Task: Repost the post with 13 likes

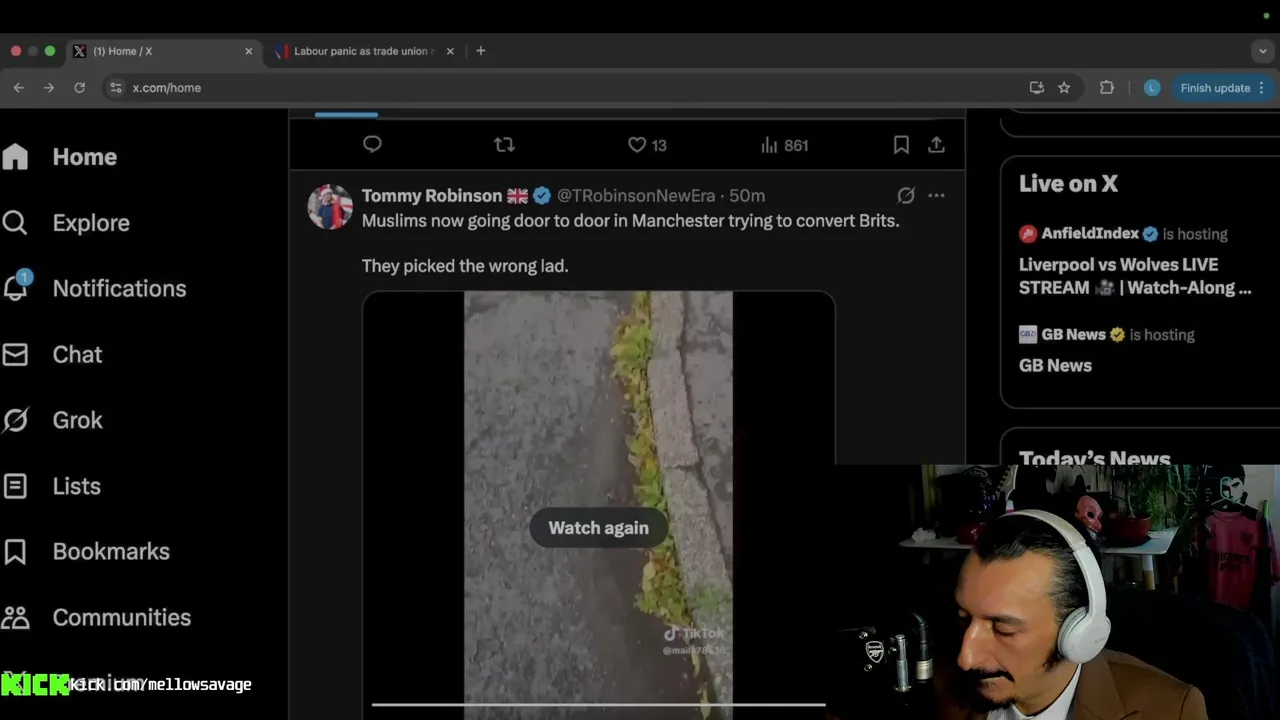Action: (x=504, y=145)
